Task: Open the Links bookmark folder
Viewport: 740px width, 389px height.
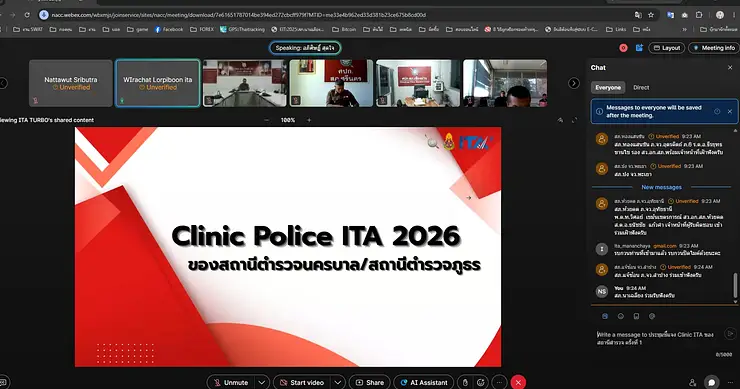Action: pos(616,29)
